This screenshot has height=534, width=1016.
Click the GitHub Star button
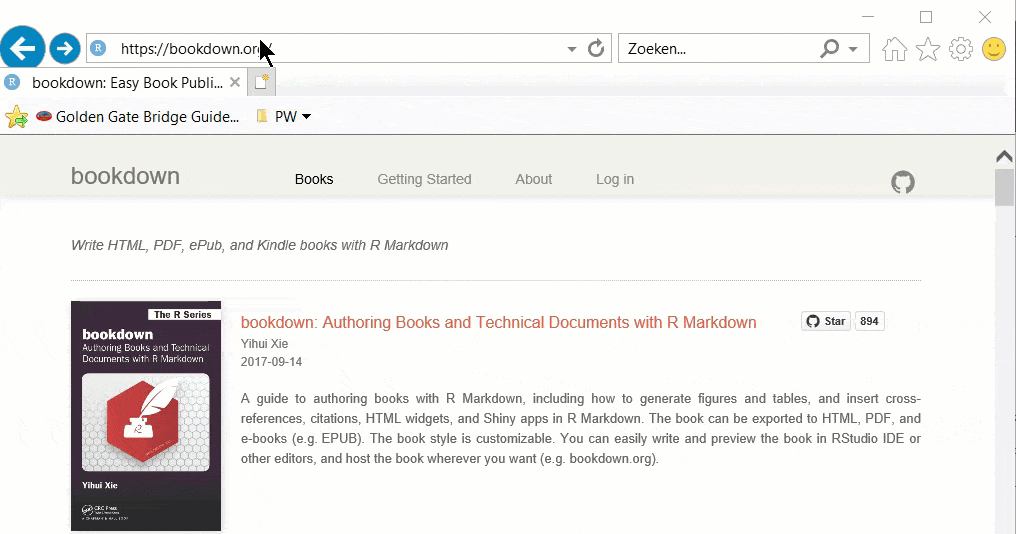(x=826, y=321)
